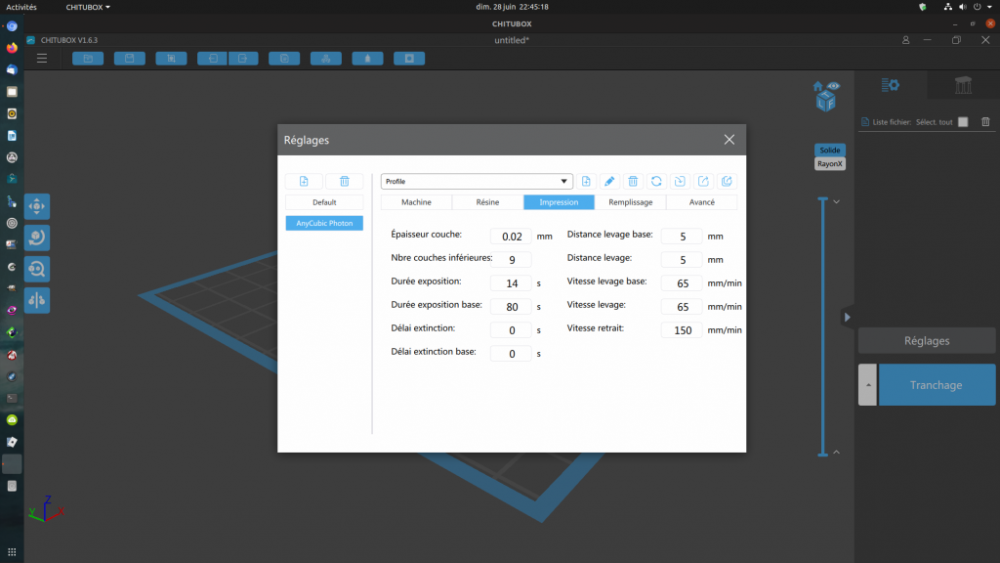Image resolution: width=1000 pixels, height=563 pixels.
Task: Toggle the eye perspective view icon
Action: tap(834, 86)
